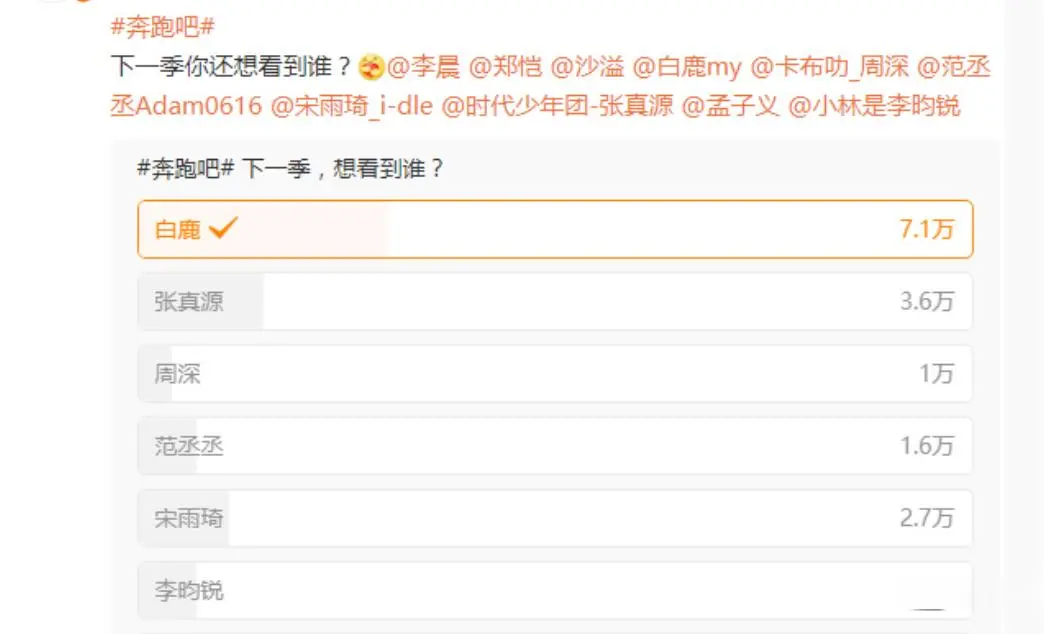Open the #奔跑吧# hashtag link at top

[162, 27]
